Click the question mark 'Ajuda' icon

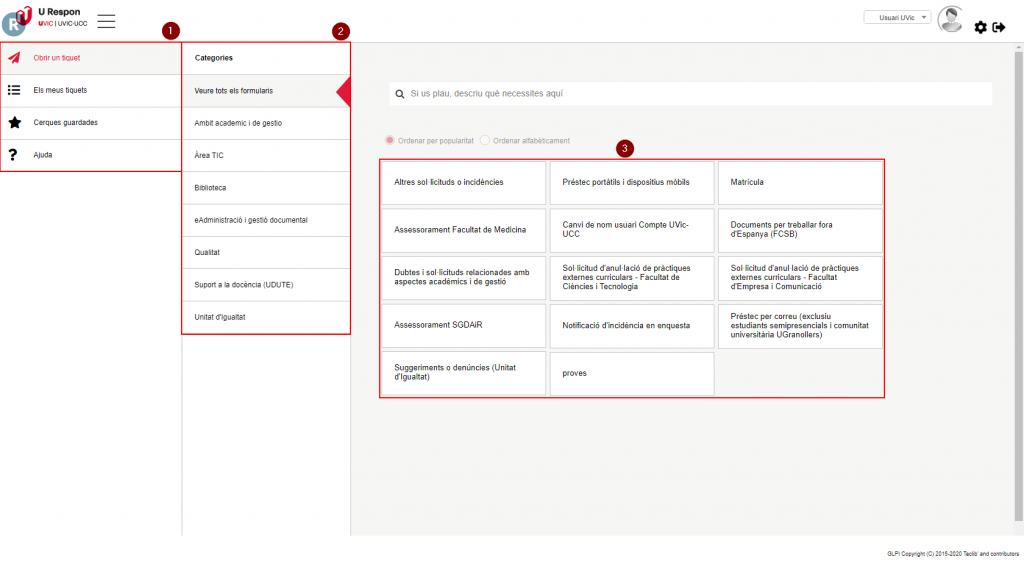[13, 155]
